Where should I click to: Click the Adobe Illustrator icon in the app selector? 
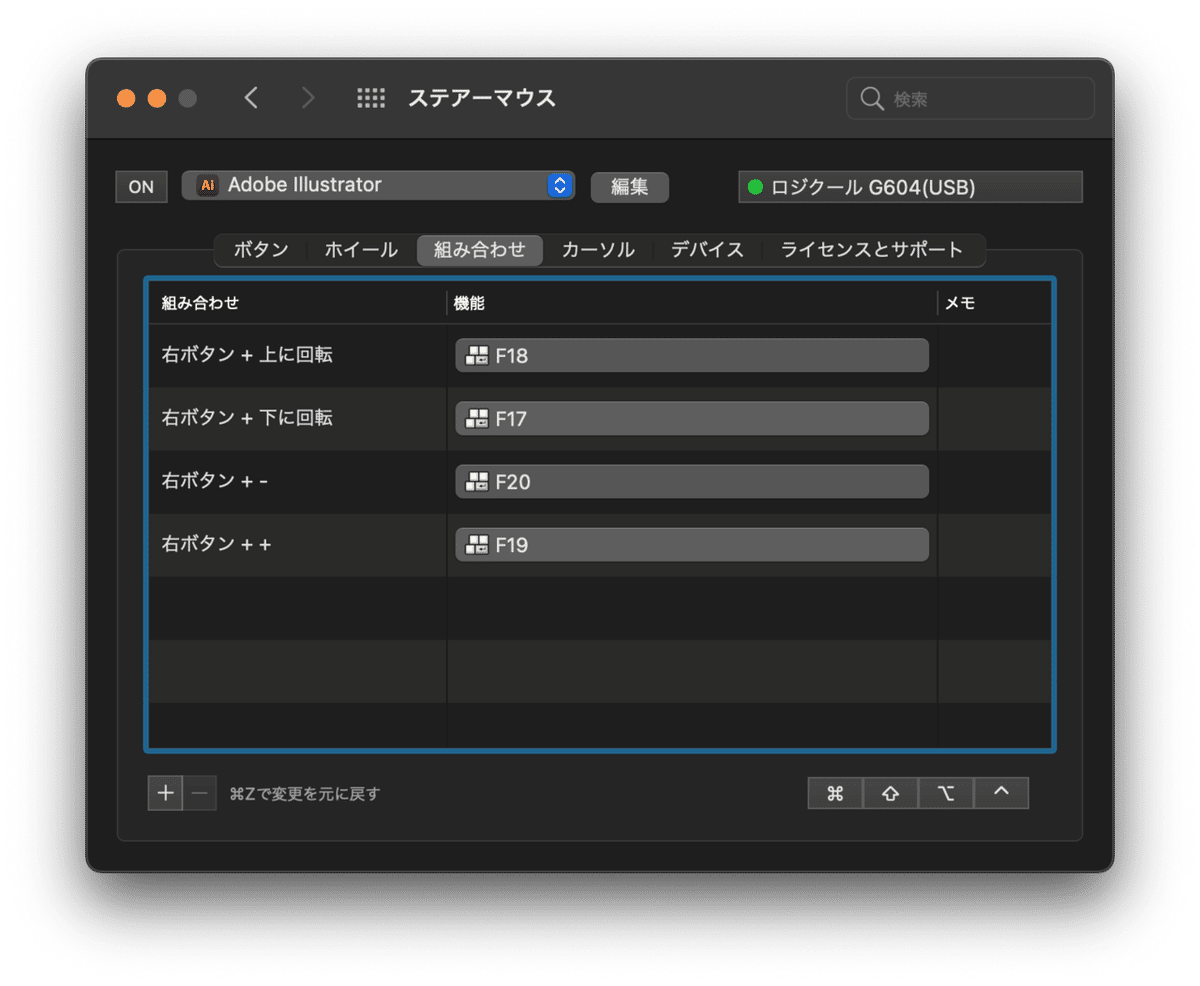click(207, 185)
